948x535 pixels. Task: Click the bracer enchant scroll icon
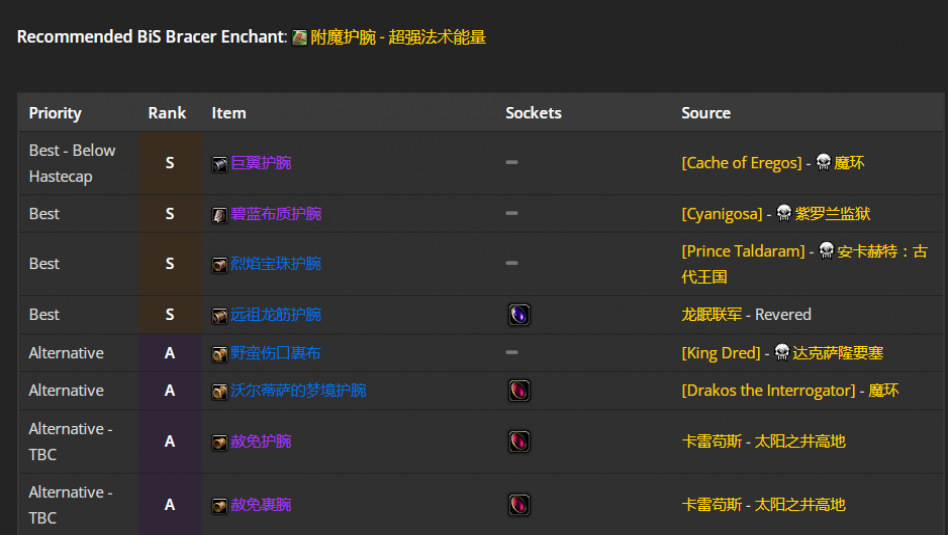(x=299, y=38)
